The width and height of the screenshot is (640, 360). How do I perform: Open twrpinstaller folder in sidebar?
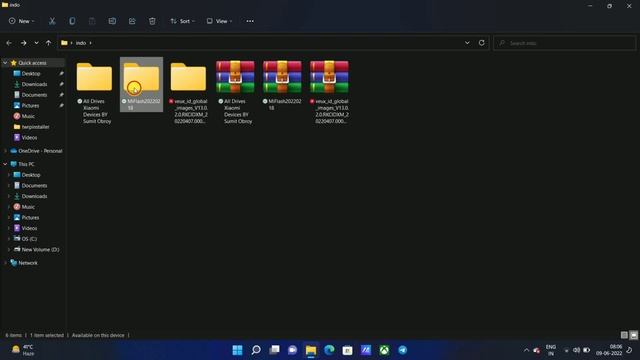tap(35, 127)
